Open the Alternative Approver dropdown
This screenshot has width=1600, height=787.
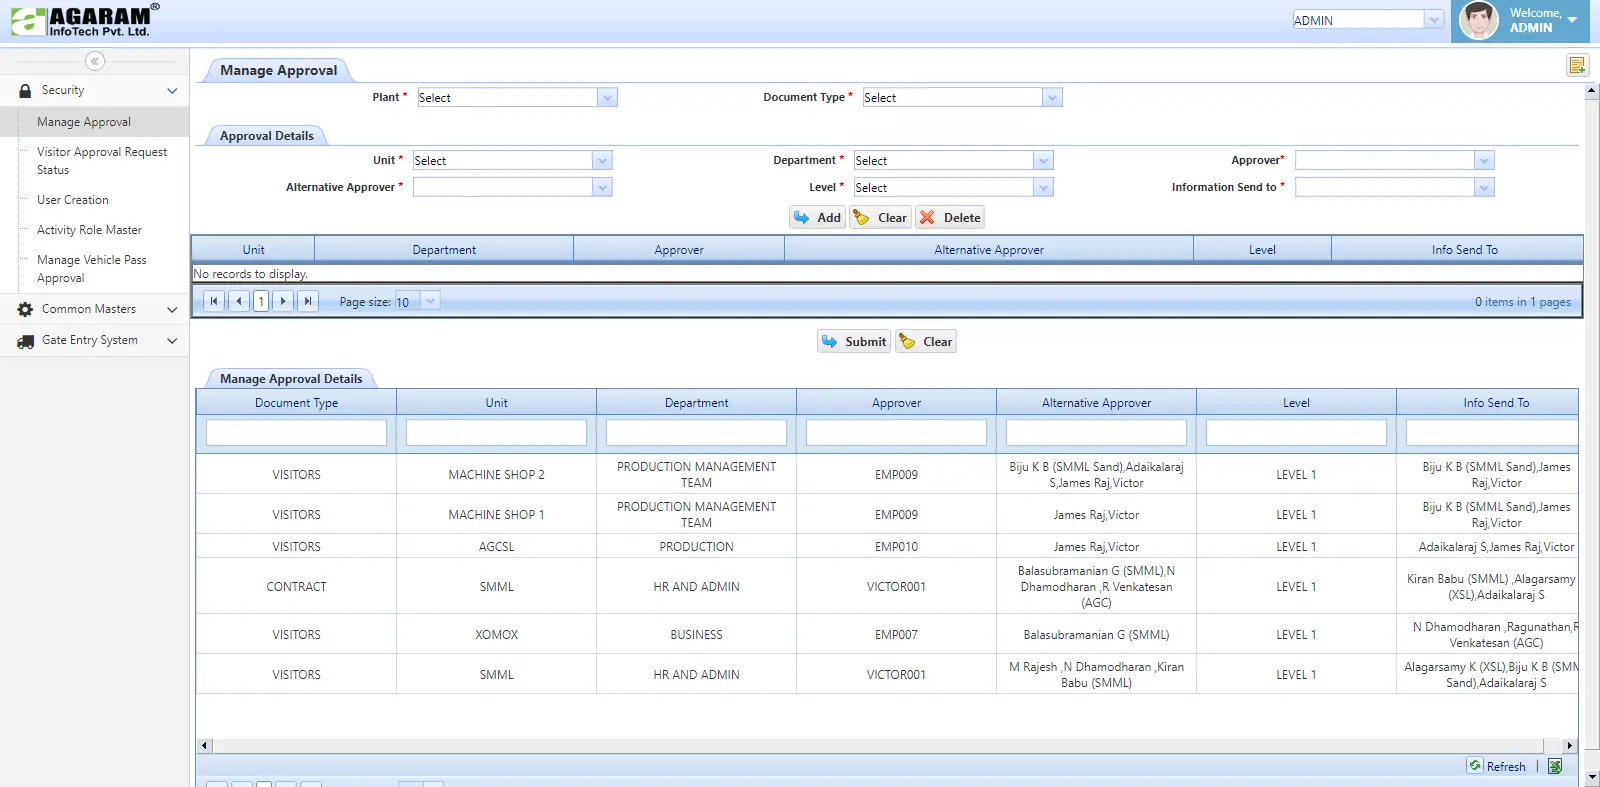point(602,187)
